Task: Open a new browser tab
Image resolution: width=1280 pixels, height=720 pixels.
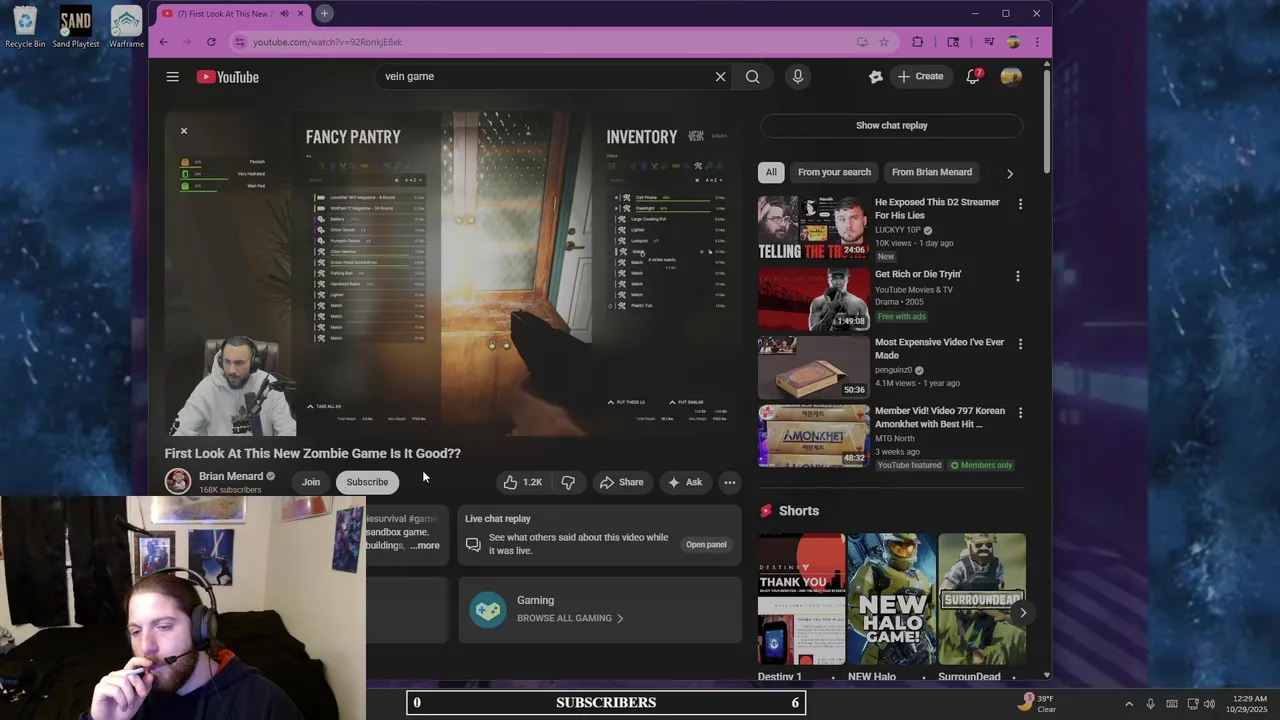Action: [324, 13]
